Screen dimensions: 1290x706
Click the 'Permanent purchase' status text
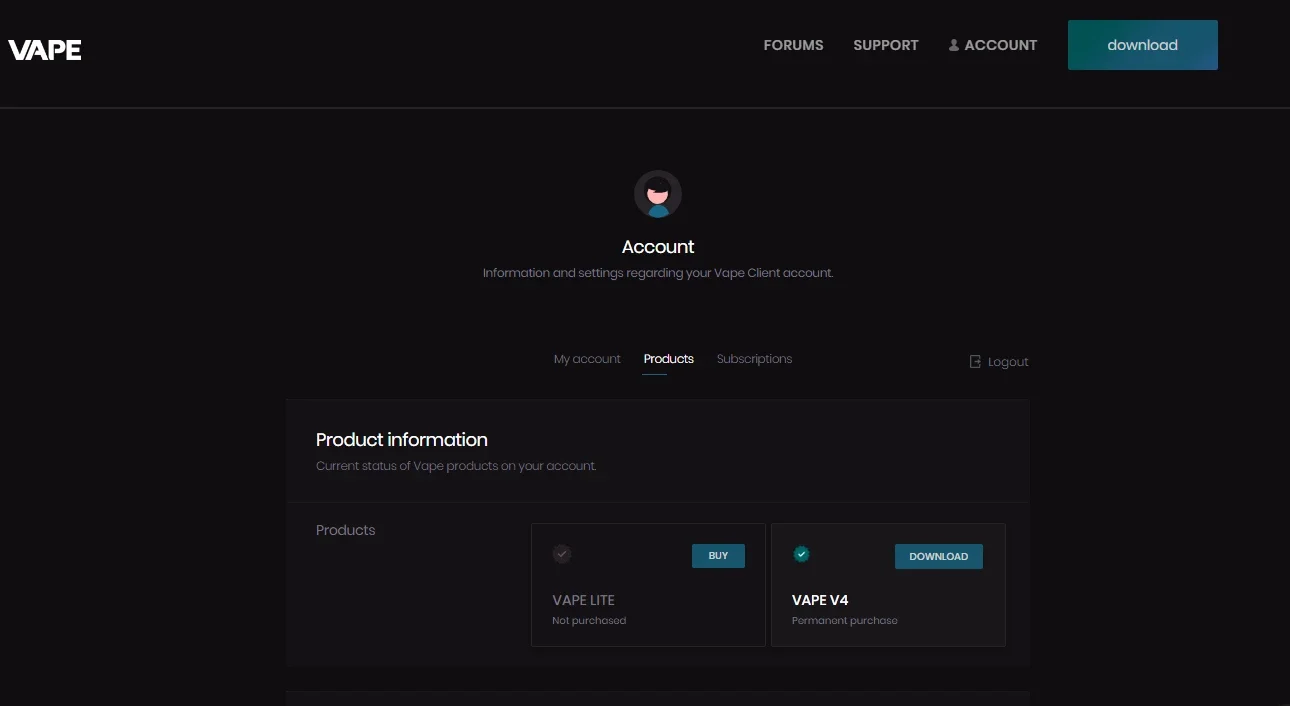point(845,621)
